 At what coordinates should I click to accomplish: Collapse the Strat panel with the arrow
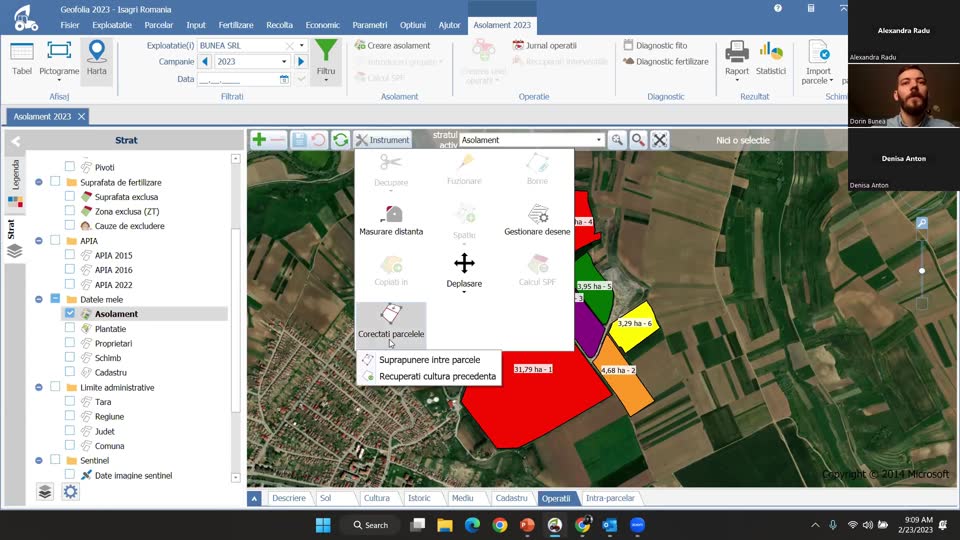tap(15, 141)
